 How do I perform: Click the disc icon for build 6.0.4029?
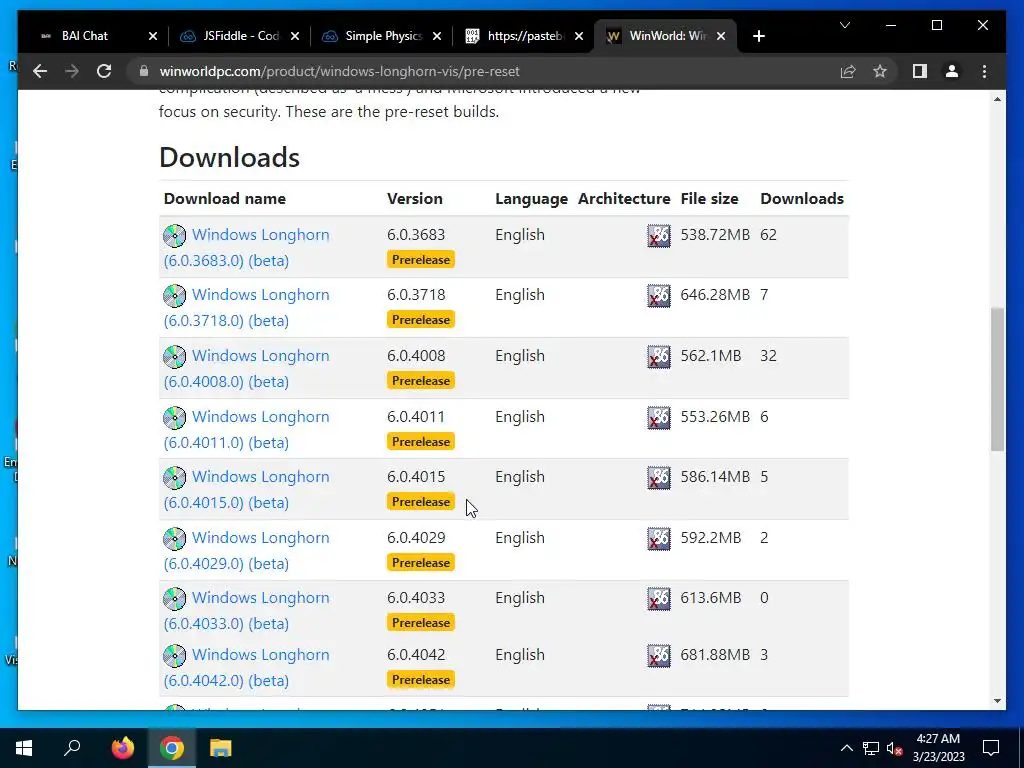[174, 539]
